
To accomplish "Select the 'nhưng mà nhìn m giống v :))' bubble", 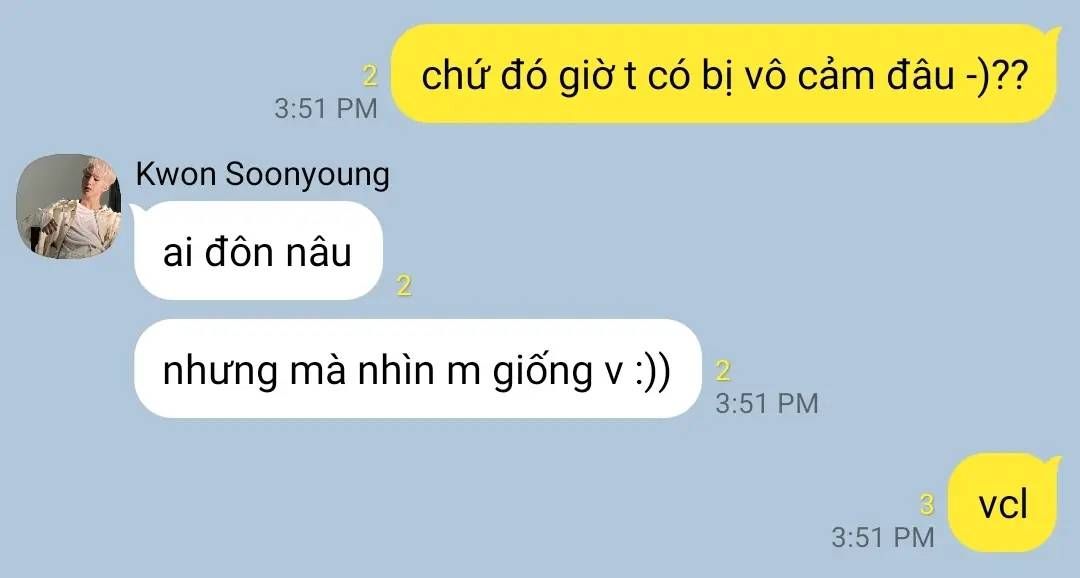I will [417, 369].
